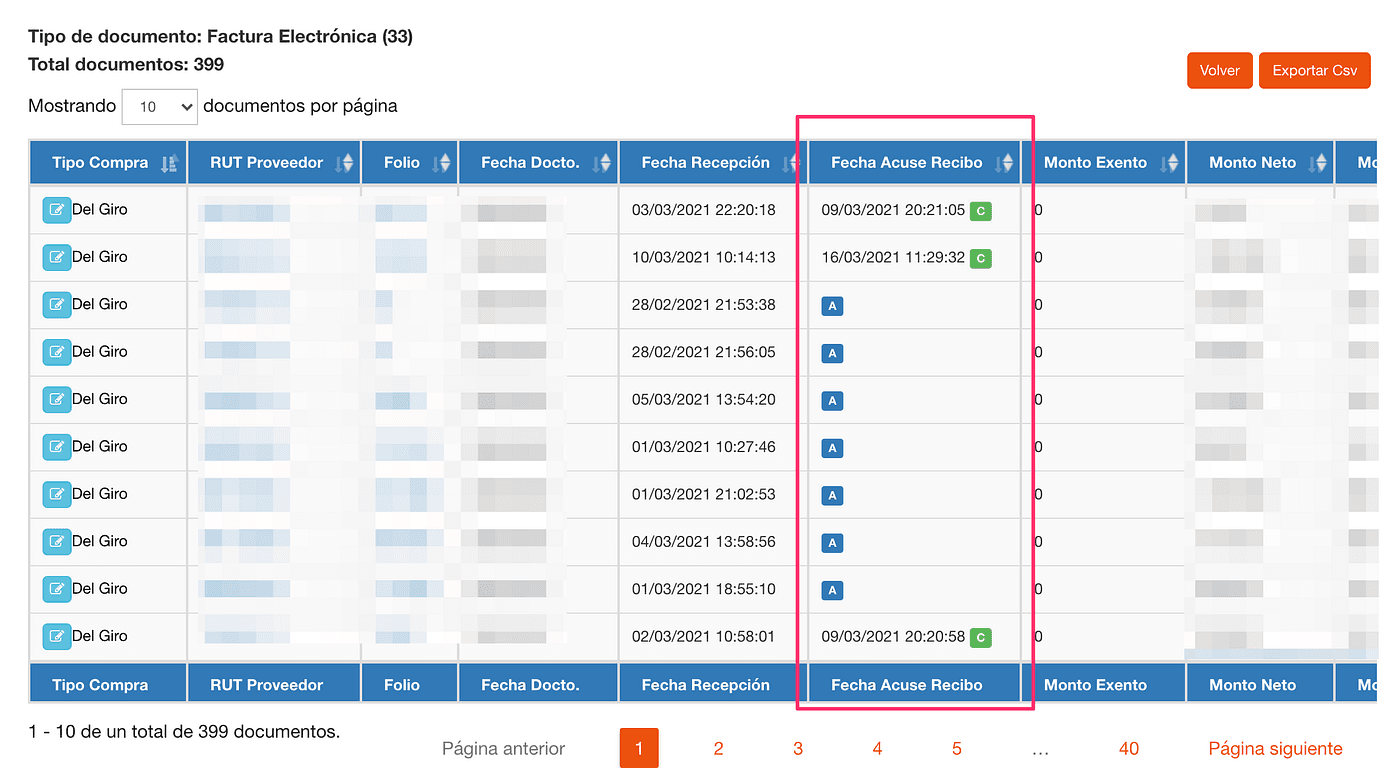Sort by Monto Neto column header
The image size is (1400, 768).
point(1260,162)
